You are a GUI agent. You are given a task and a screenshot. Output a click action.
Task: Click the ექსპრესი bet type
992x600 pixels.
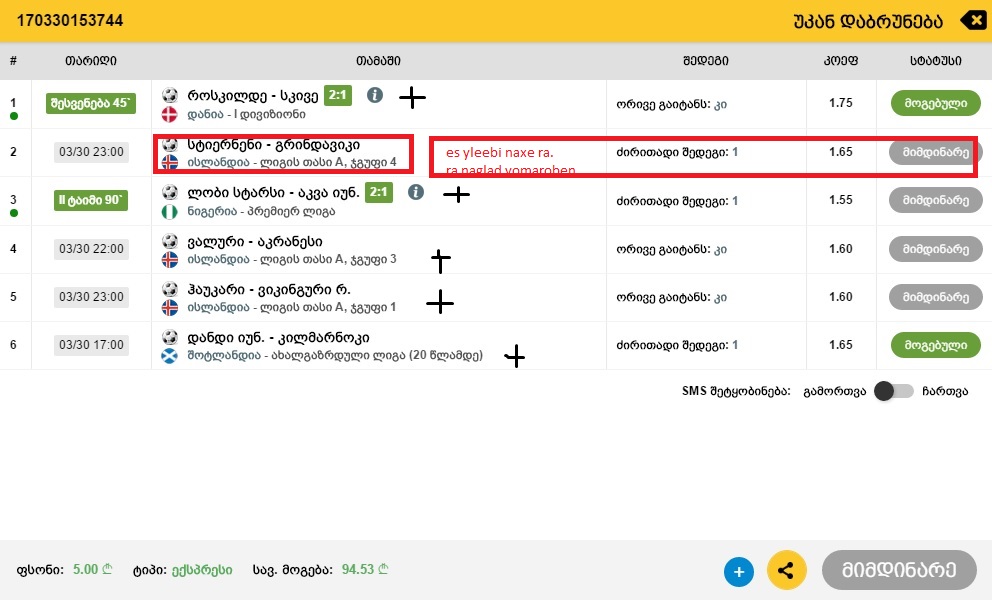pos(202,570)
